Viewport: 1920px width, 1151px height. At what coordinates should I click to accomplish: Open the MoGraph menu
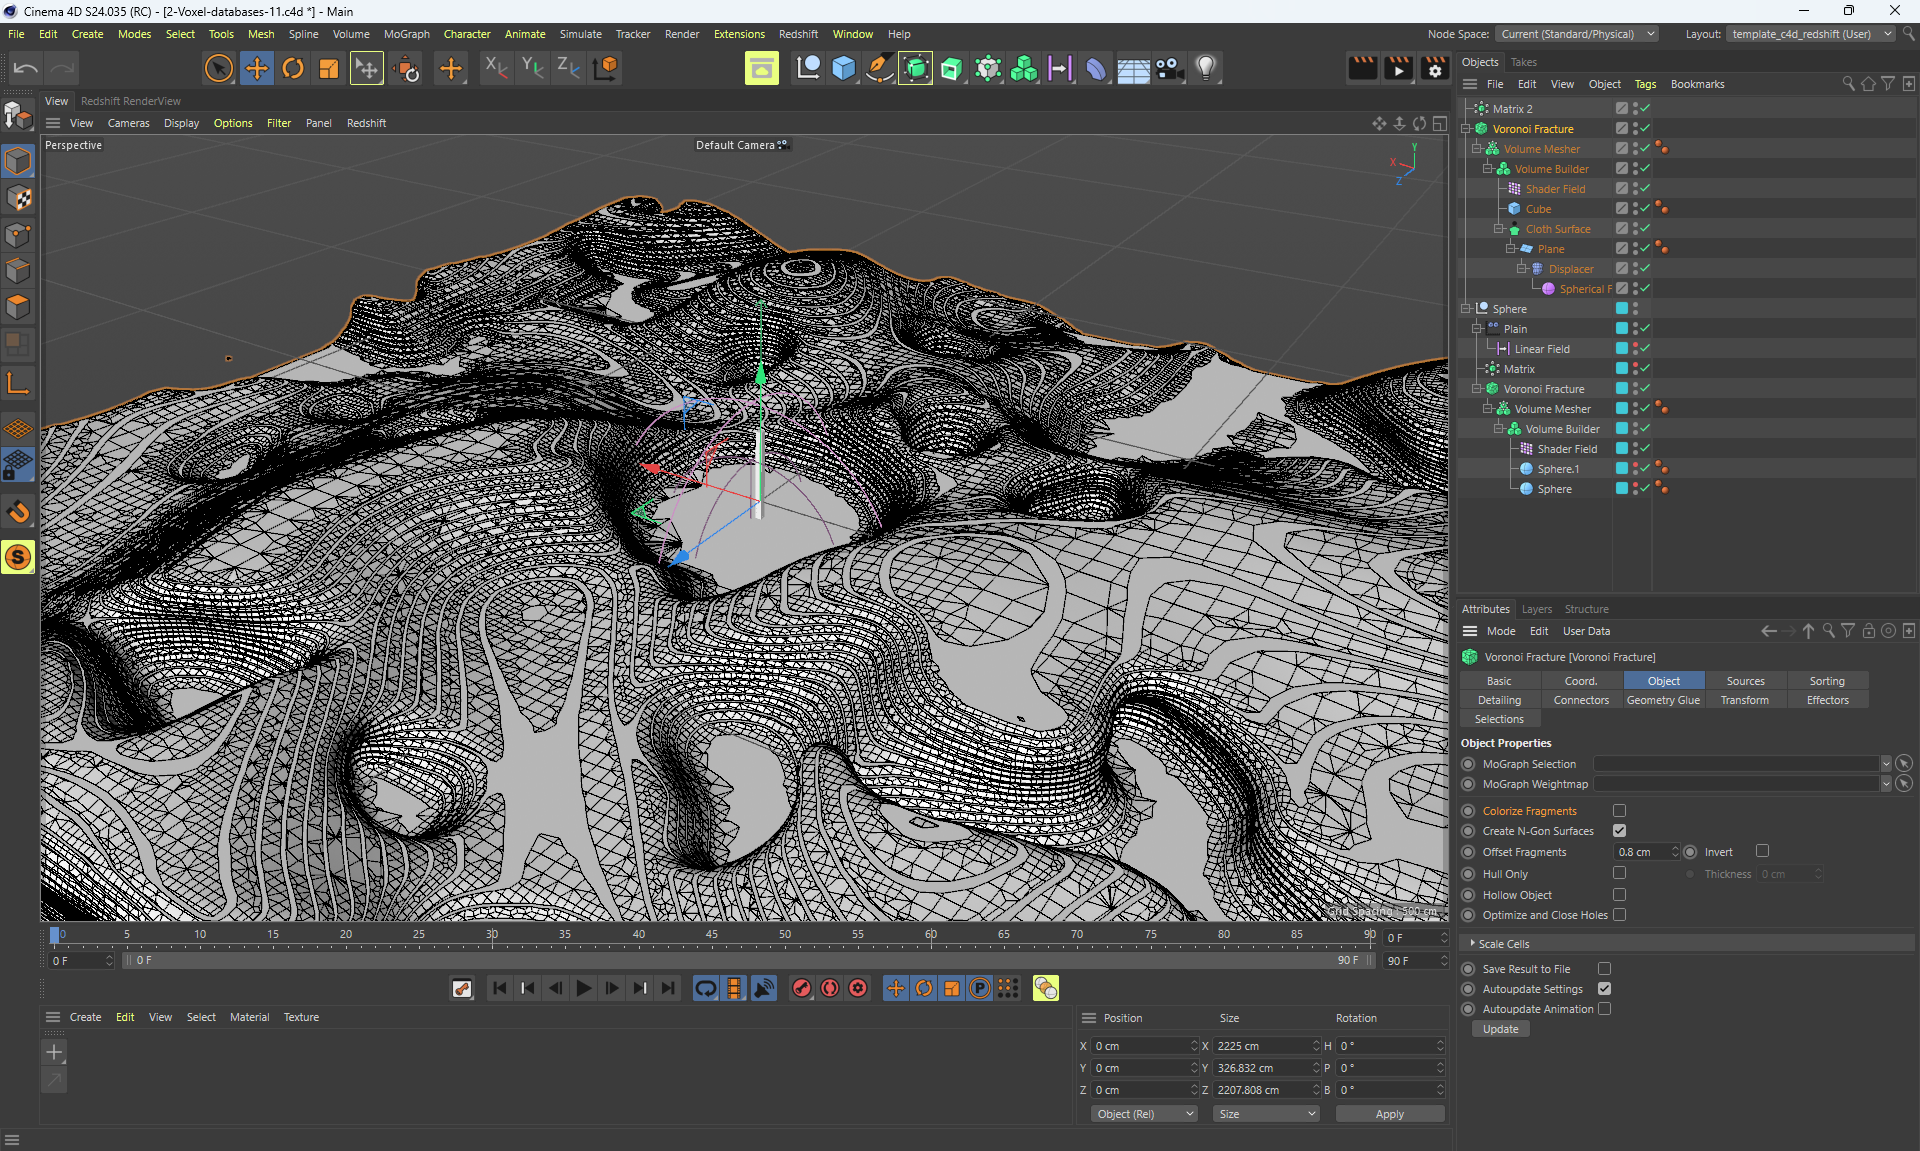406,34
